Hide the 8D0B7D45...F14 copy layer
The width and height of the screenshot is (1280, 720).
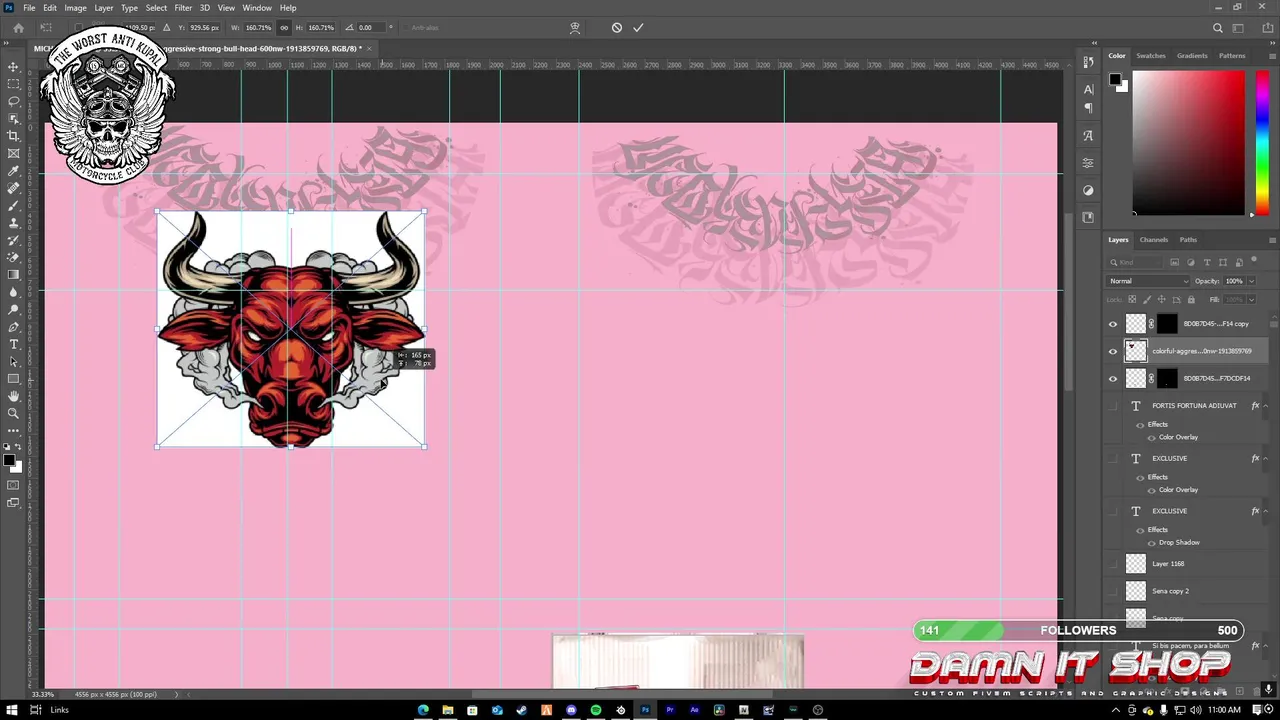click(x=1113, y=324)
